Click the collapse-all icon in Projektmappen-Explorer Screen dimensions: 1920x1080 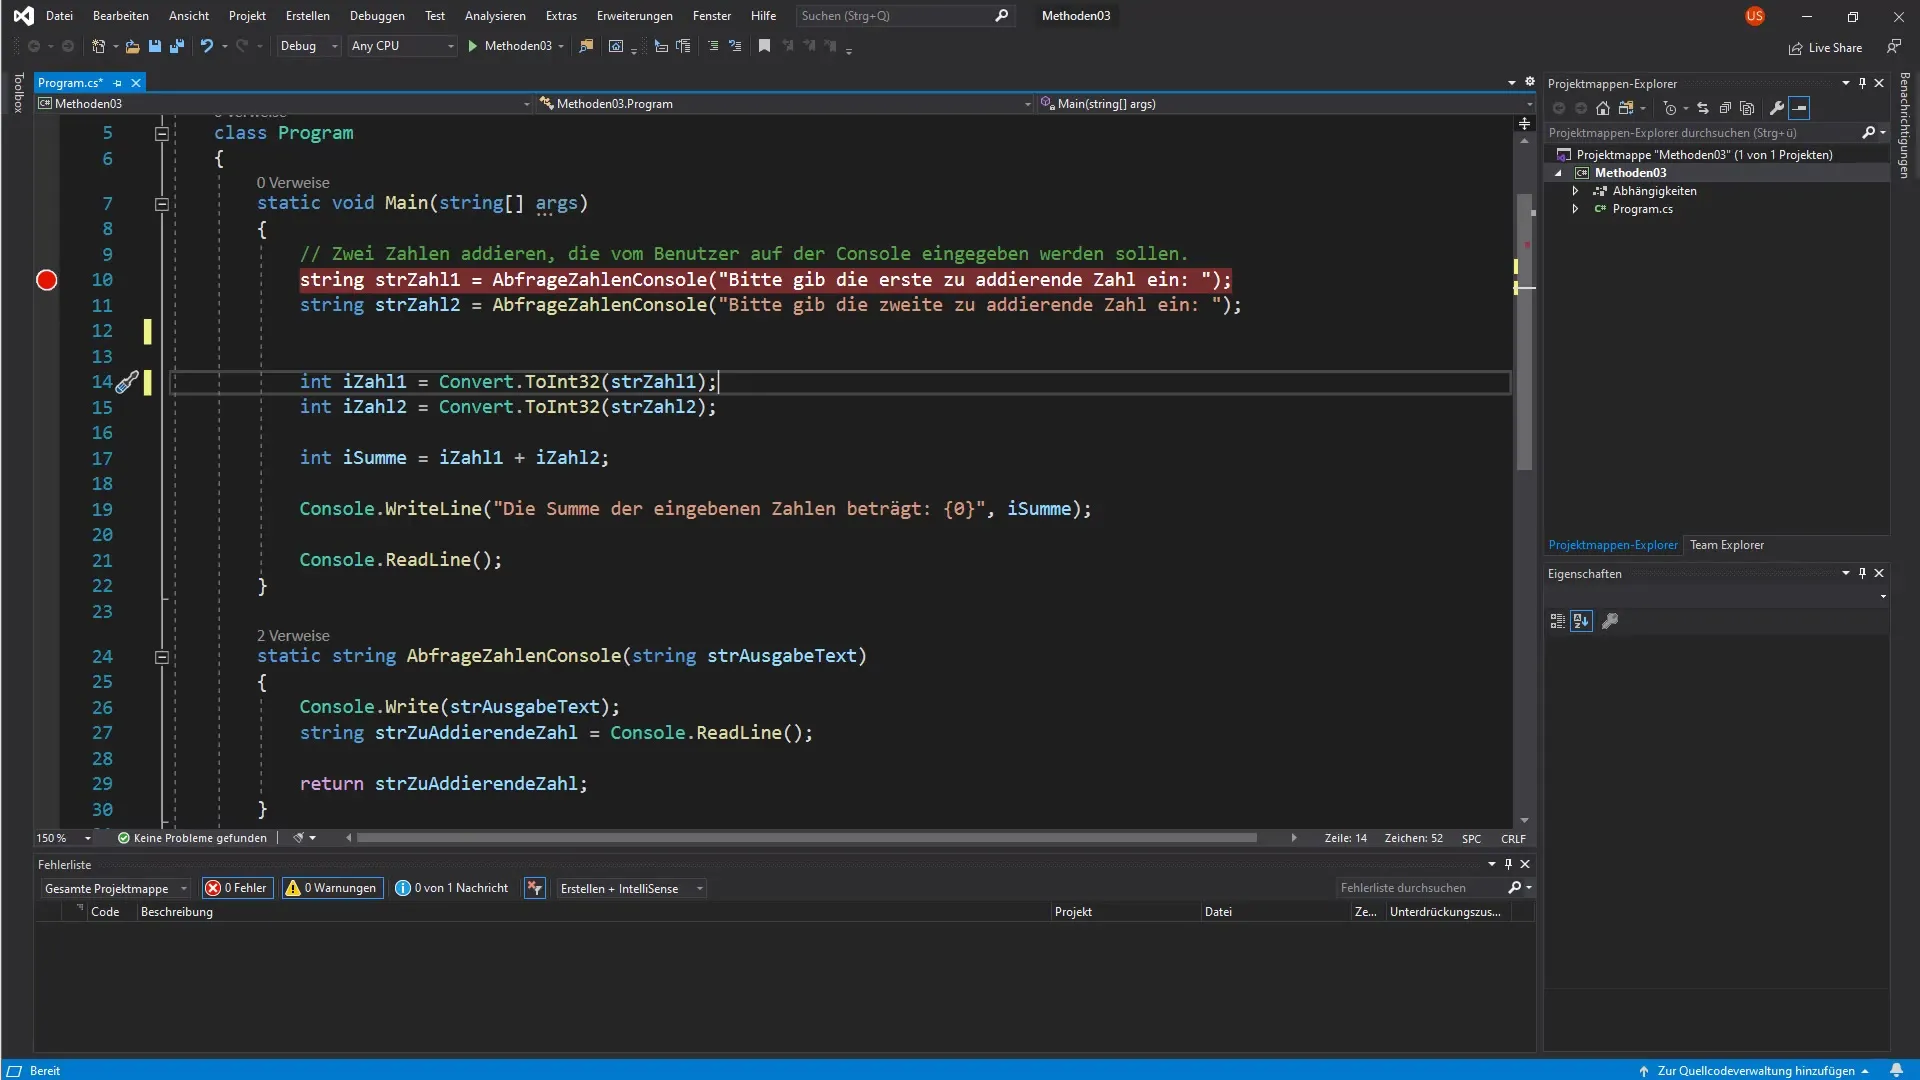coord(1725,108)
